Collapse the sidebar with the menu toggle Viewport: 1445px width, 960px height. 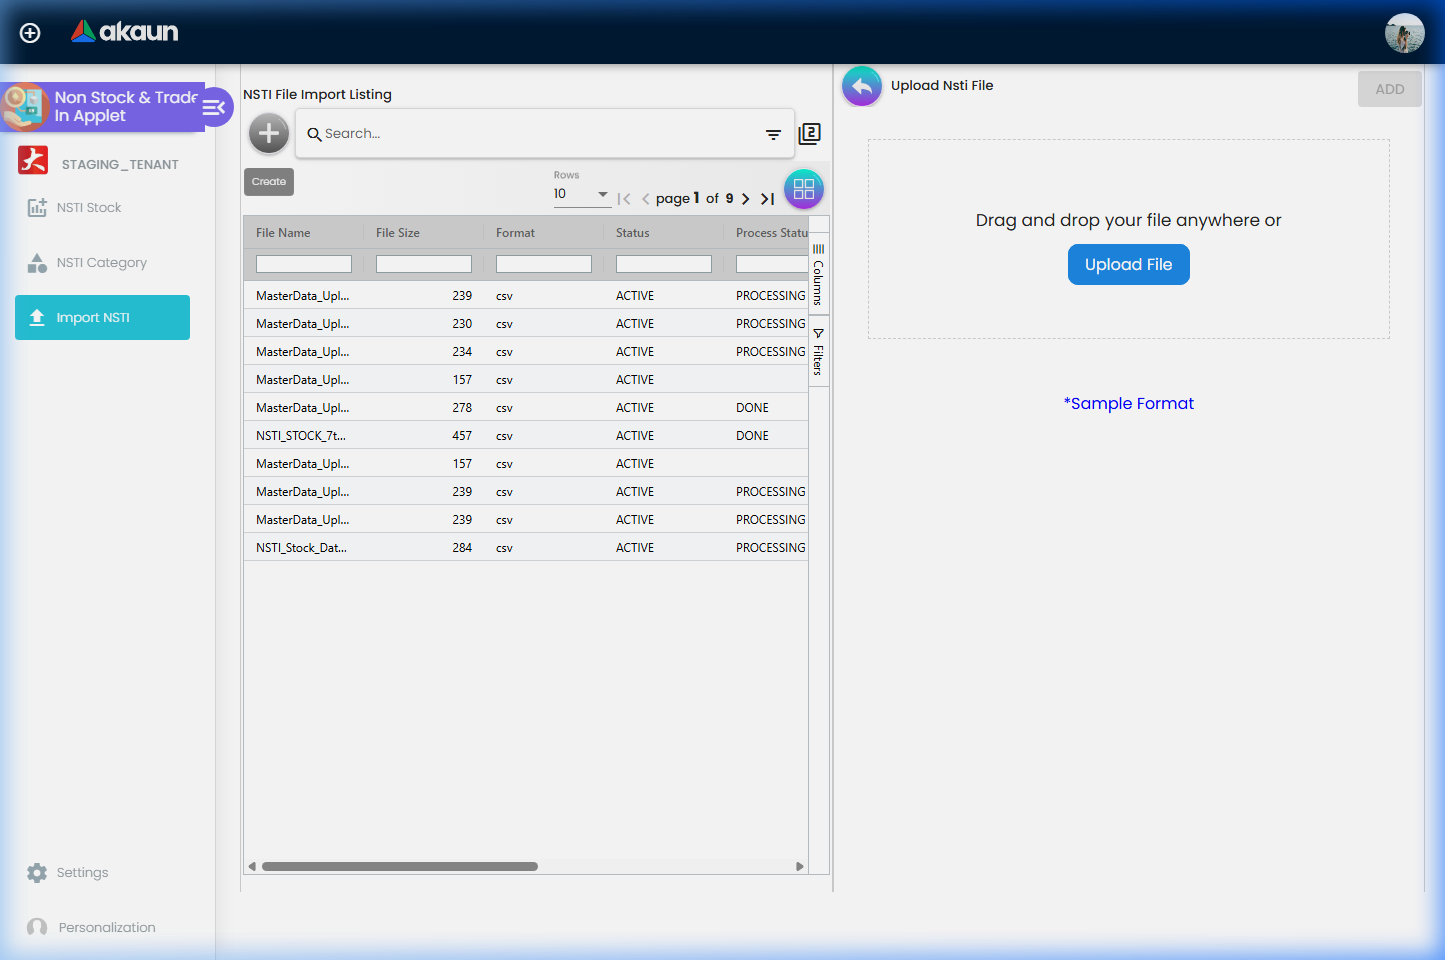[x=215, y=106]
